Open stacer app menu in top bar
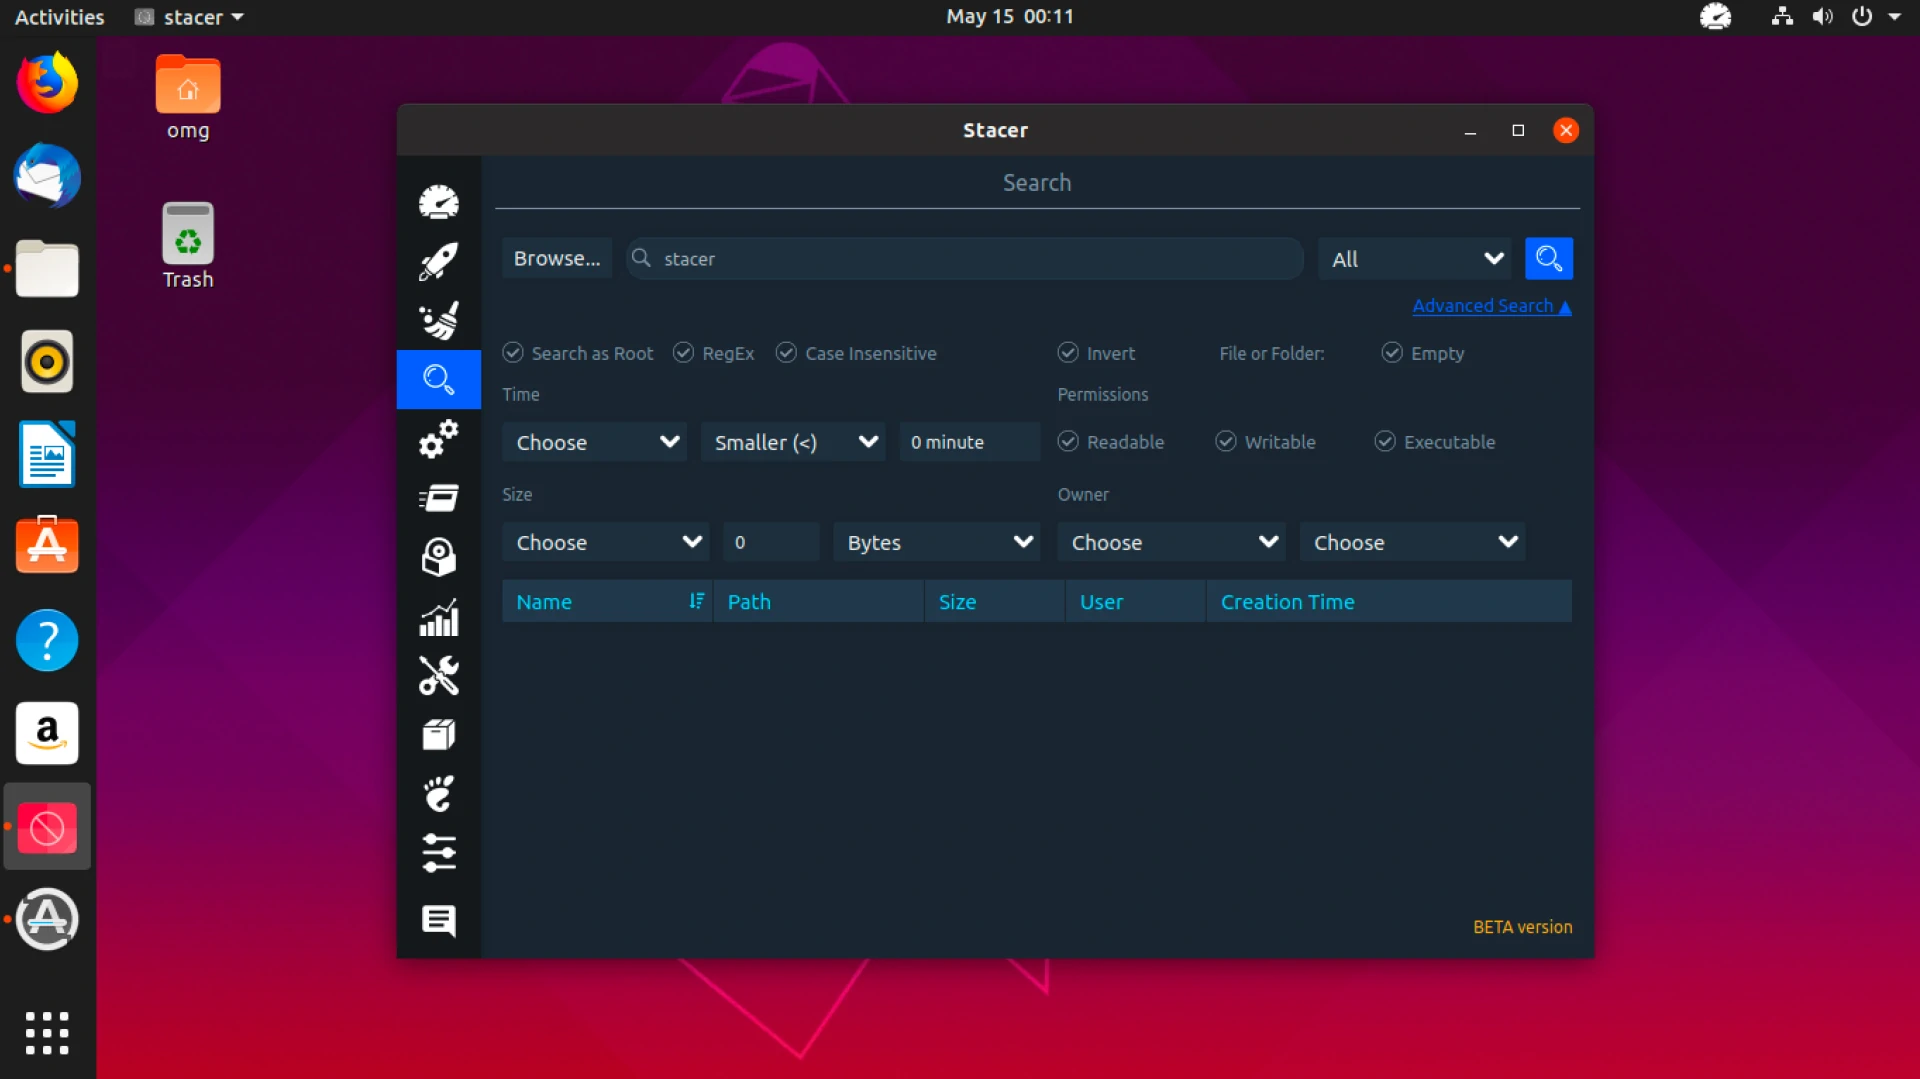Viewport: 1920px width, 1079px height. 190,16
